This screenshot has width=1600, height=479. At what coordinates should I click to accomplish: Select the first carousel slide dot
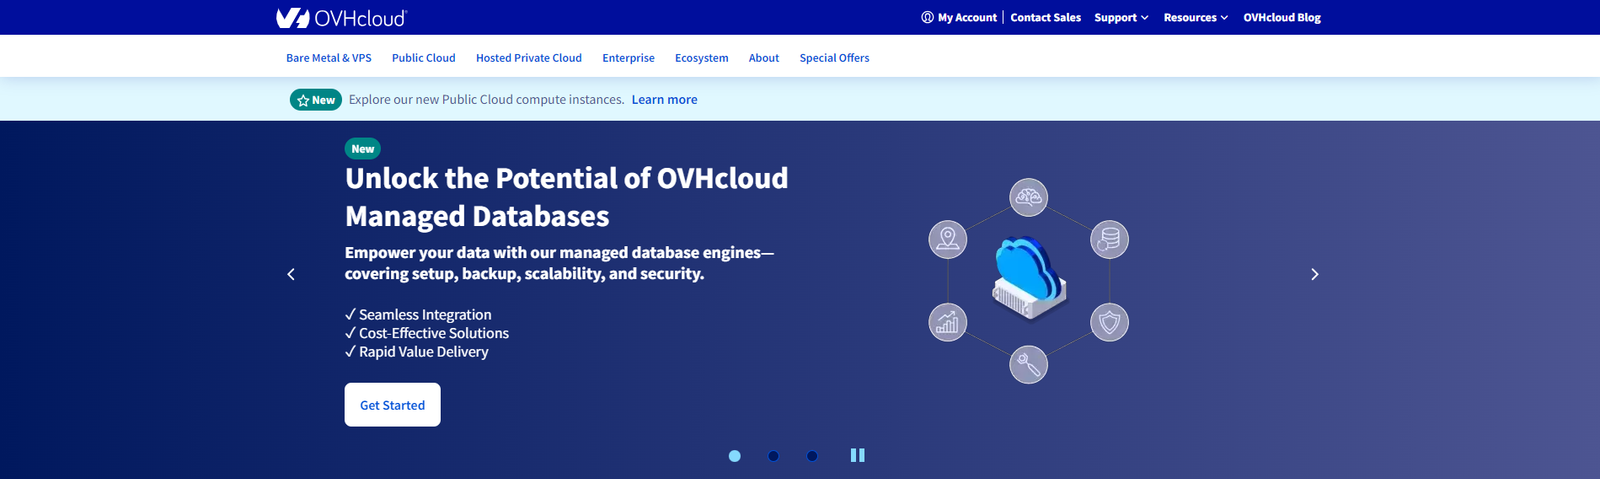coord(735,456)
